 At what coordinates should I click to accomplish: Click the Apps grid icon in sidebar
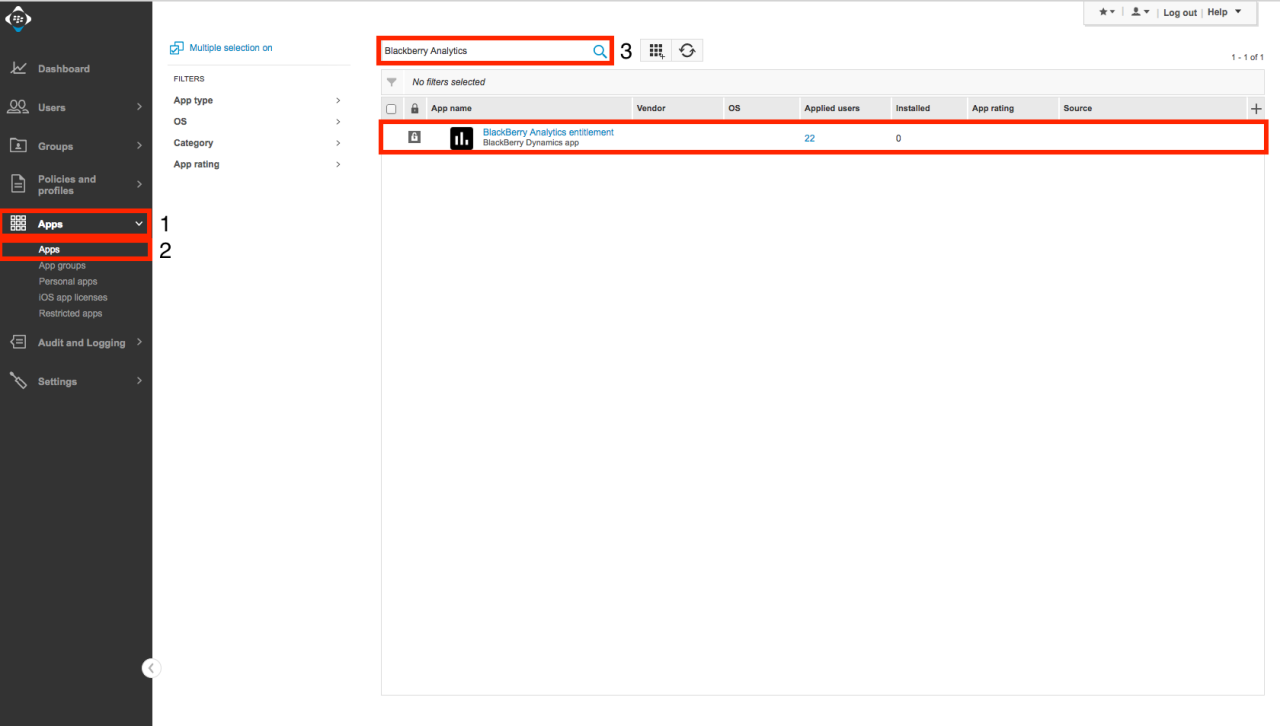18,224
